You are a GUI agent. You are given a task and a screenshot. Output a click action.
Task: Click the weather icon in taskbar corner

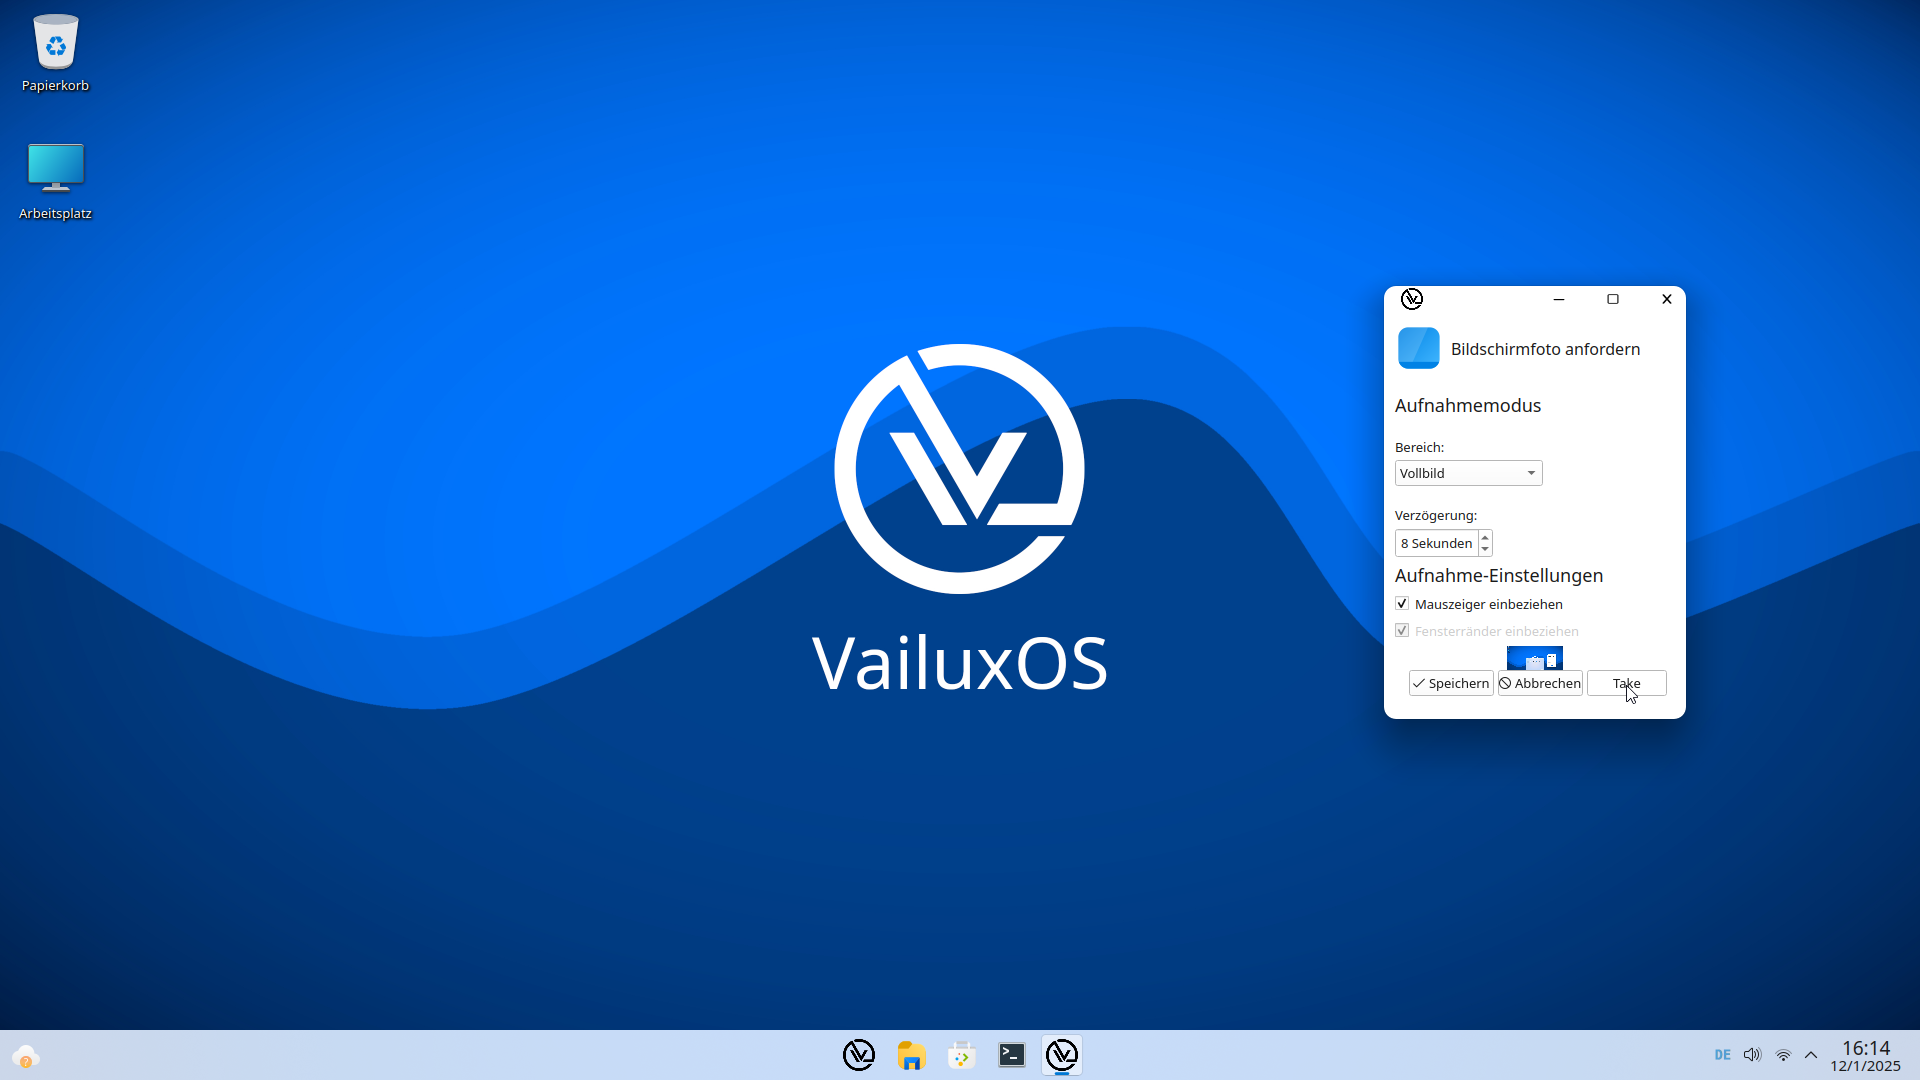point(25,1056)
